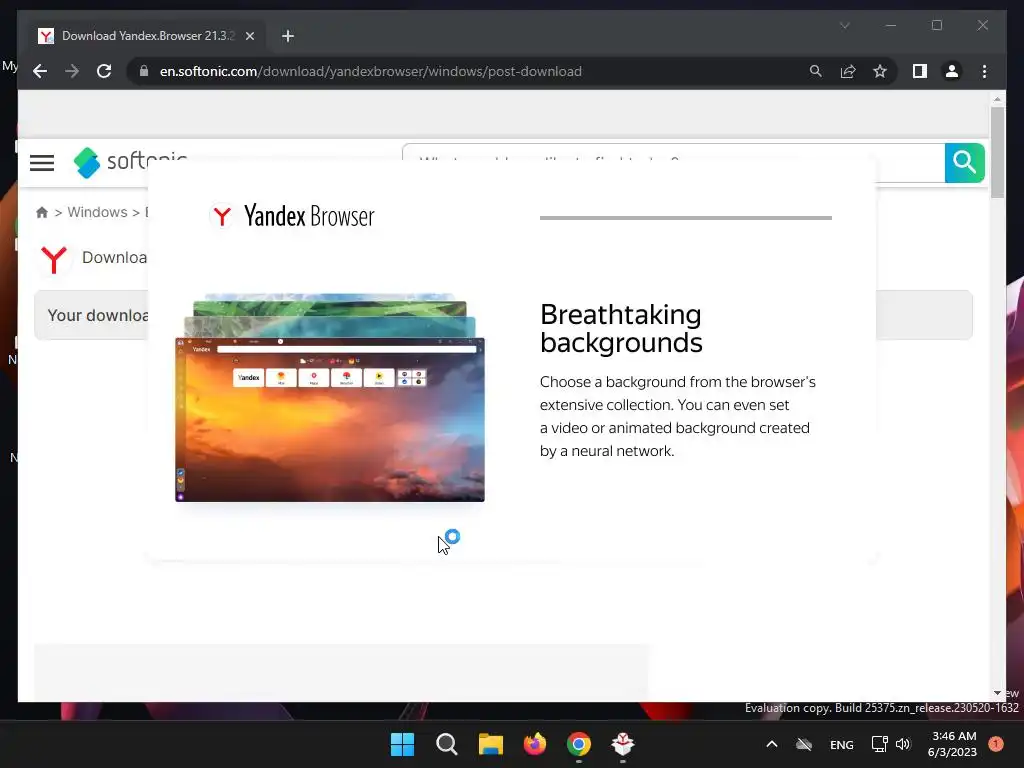Image resolution: width=1024 pixels, height=768 pixels.
Task: Click the Softonic logo
Action: (x=131, y=162)
